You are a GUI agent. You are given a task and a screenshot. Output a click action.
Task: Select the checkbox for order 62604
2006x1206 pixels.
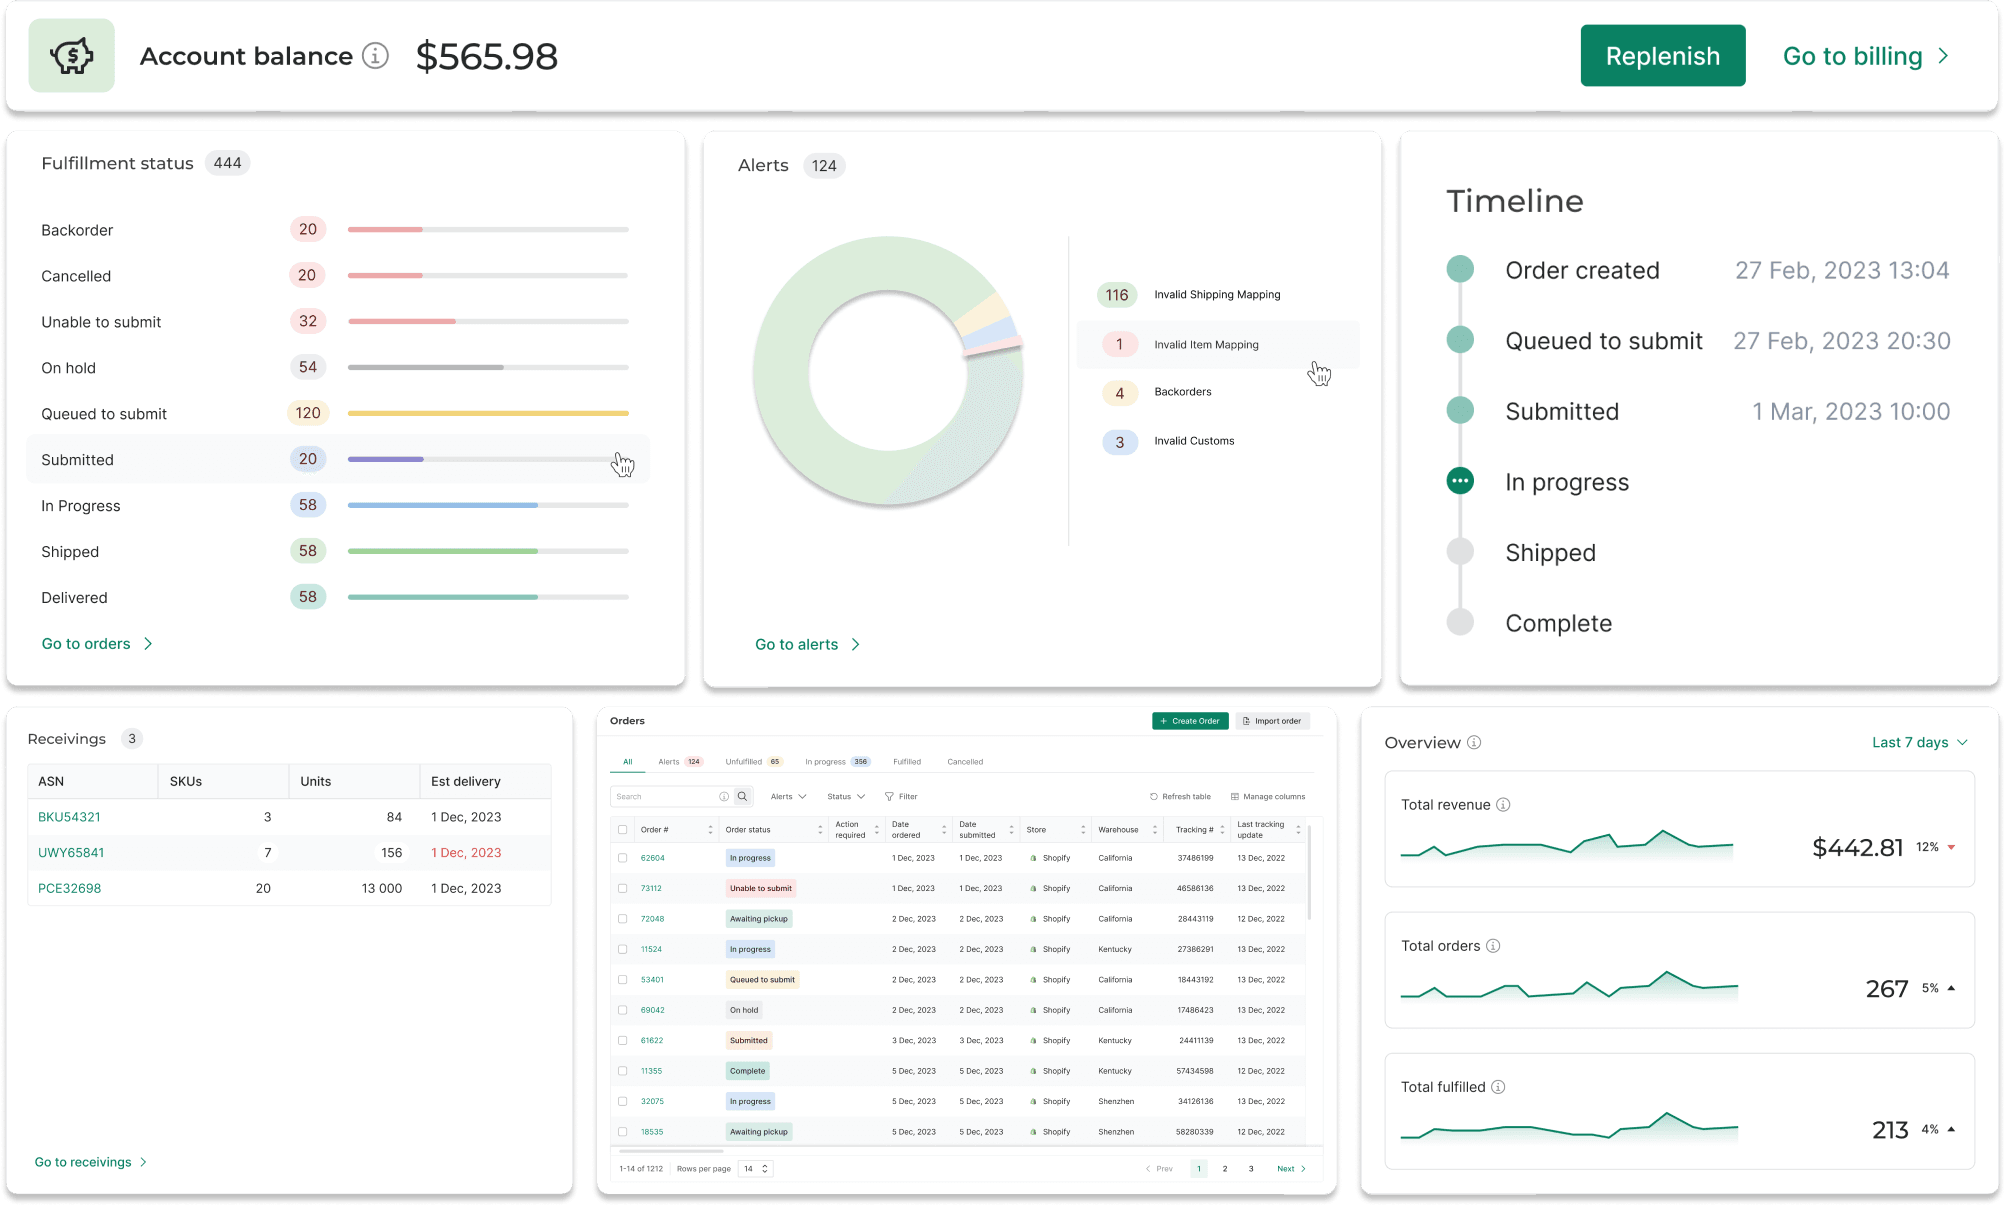click(623, 858)
